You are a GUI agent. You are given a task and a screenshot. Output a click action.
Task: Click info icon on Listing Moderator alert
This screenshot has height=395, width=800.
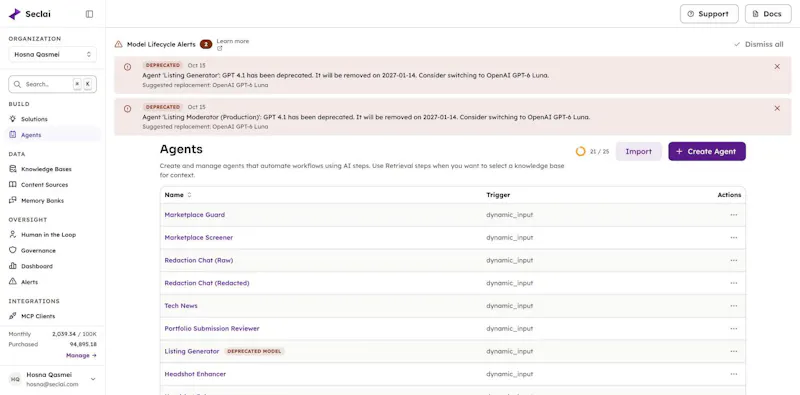click(128, 108)
